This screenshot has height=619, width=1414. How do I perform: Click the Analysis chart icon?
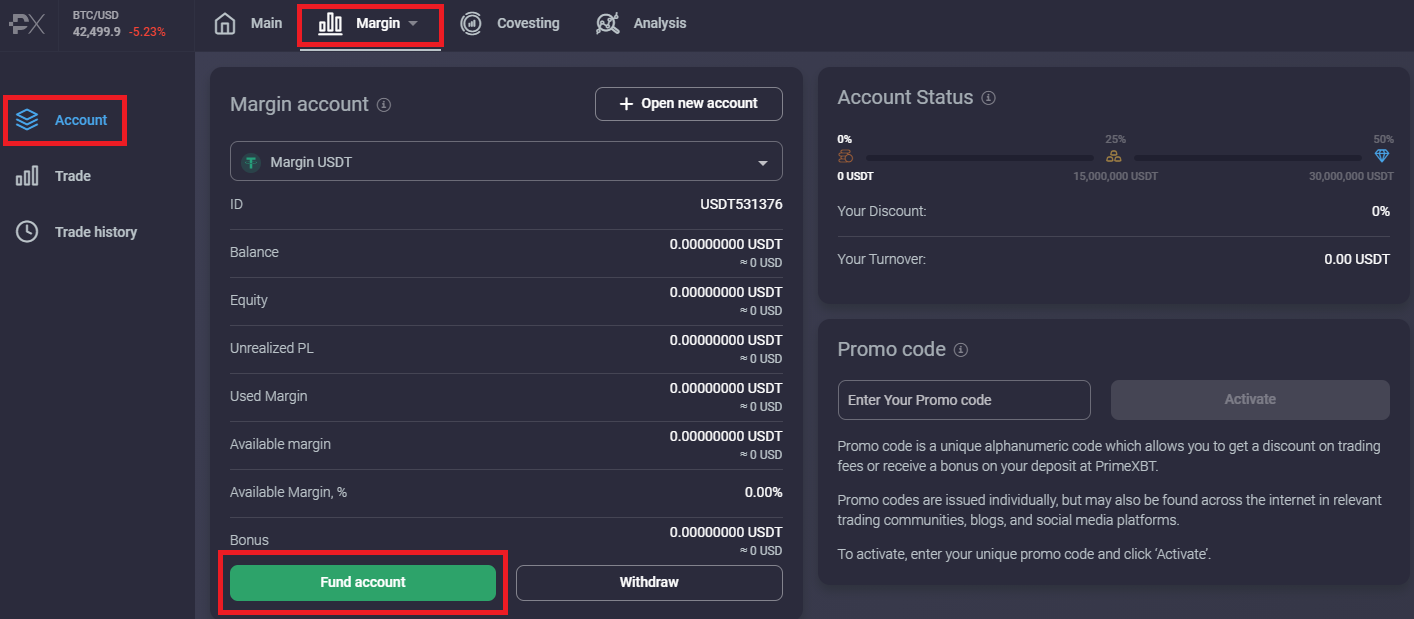click(x=607, y=23)
